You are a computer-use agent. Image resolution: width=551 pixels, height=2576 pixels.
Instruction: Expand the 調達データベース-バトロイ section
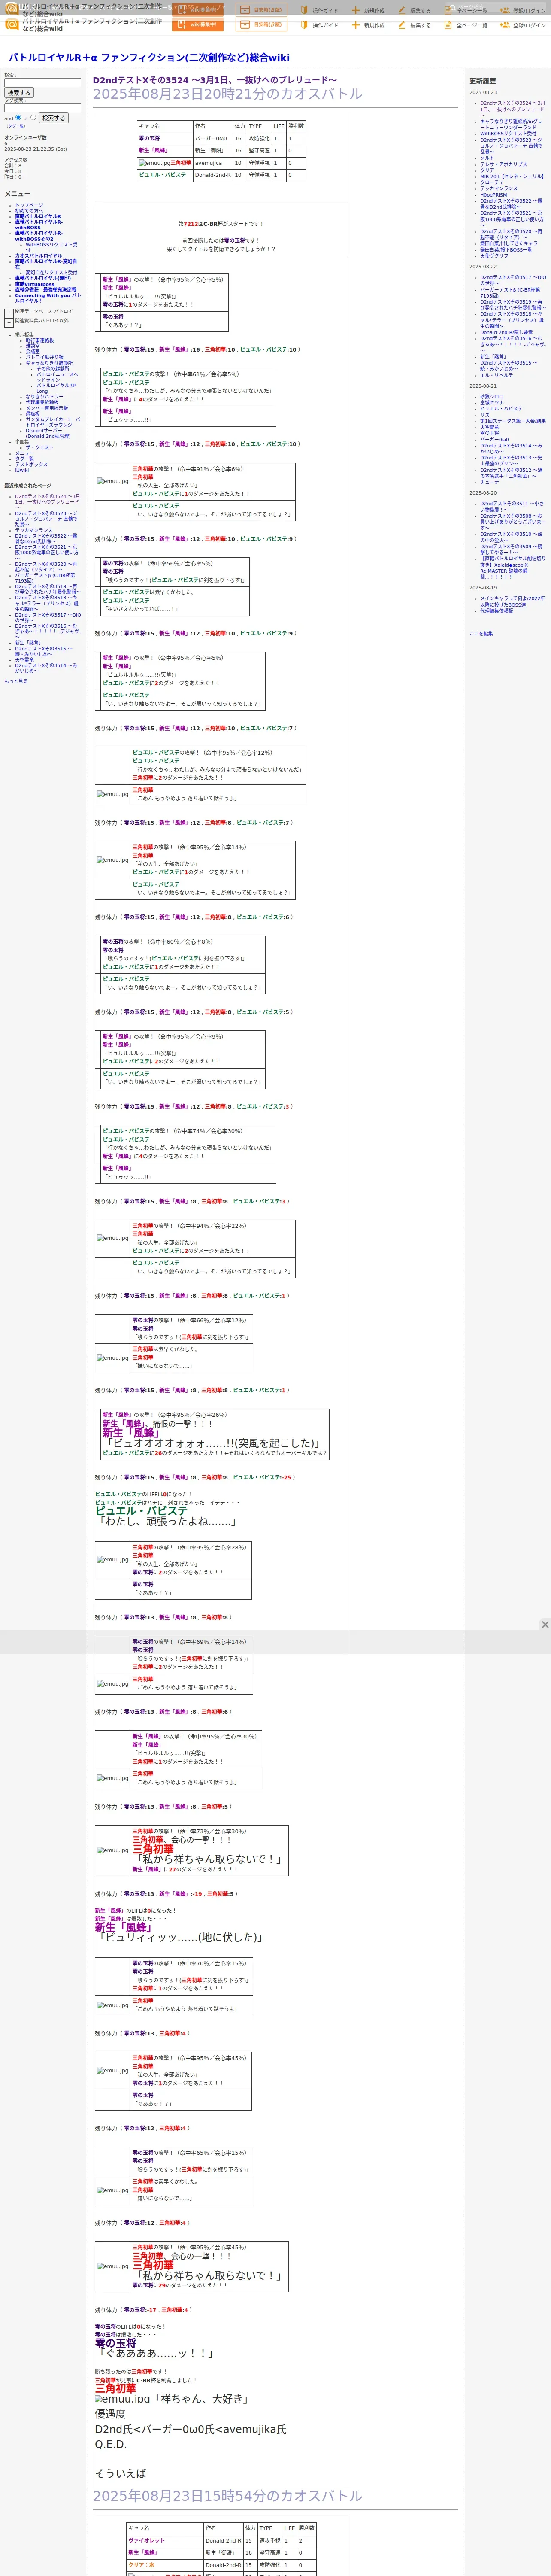9,313
